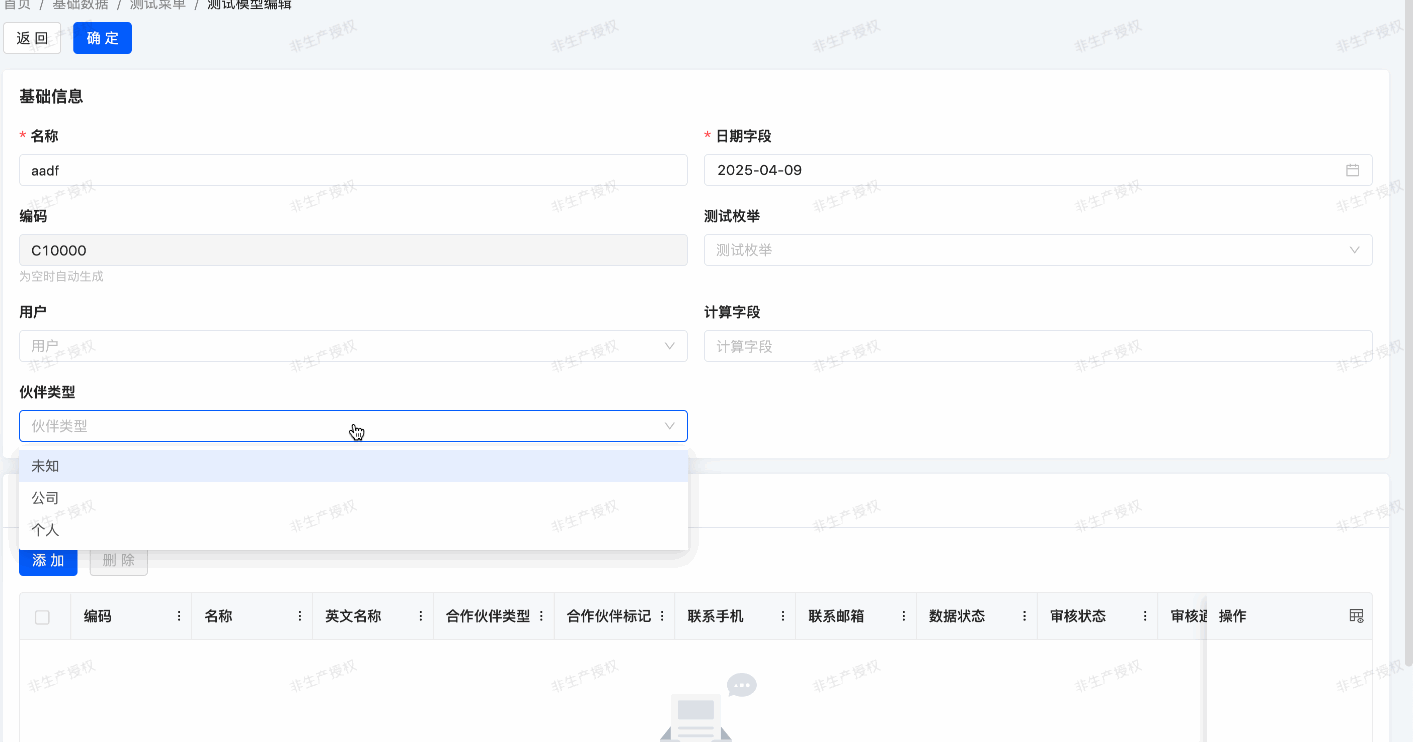Click the 确定 button

tap(102, 38)
